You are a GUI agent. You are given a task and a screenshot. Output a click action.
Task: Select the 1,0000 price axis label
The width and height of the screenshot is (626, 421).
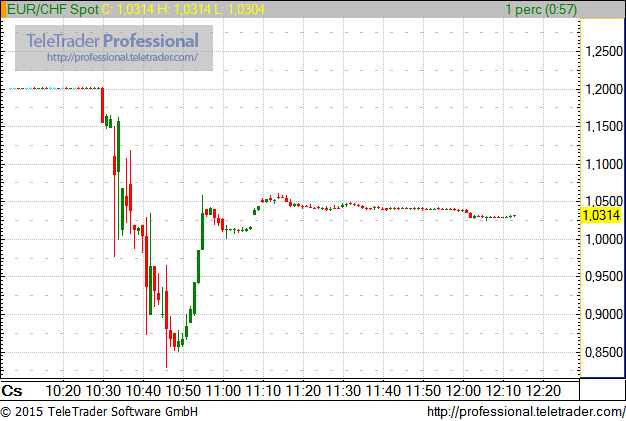(604, 239)
